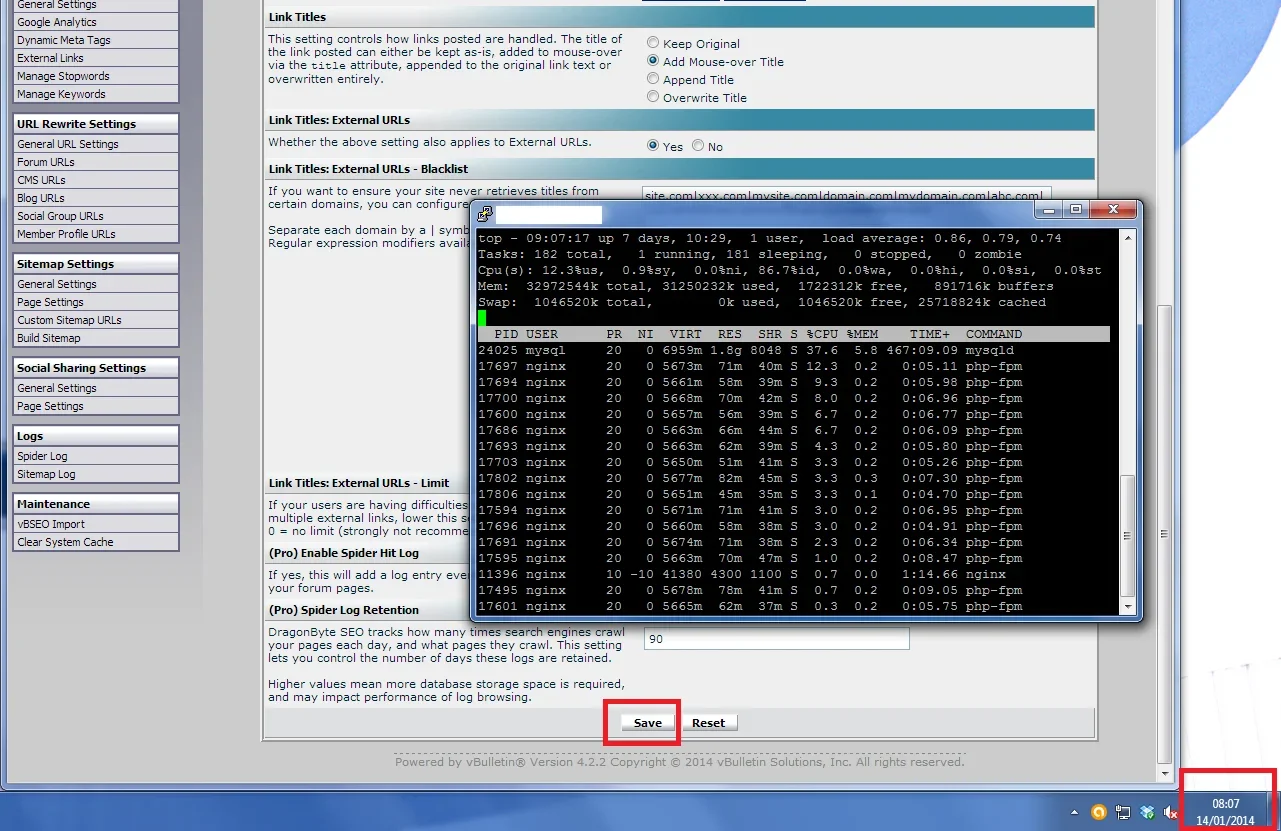The image size is (1281, 831).
Task: Click the '(Pro) Enable Spider Hit Log' heading
Action: 344,553
